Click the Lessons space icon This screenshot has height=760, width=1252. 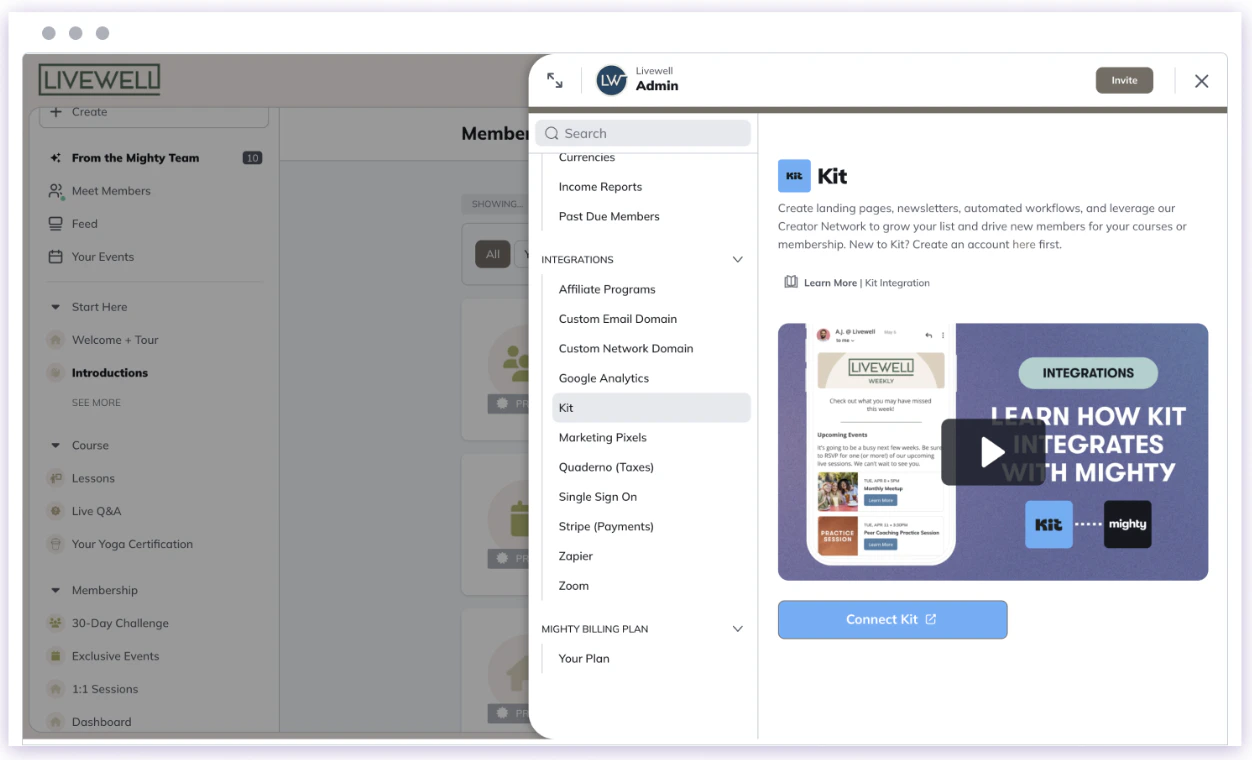tap(56, 478)
